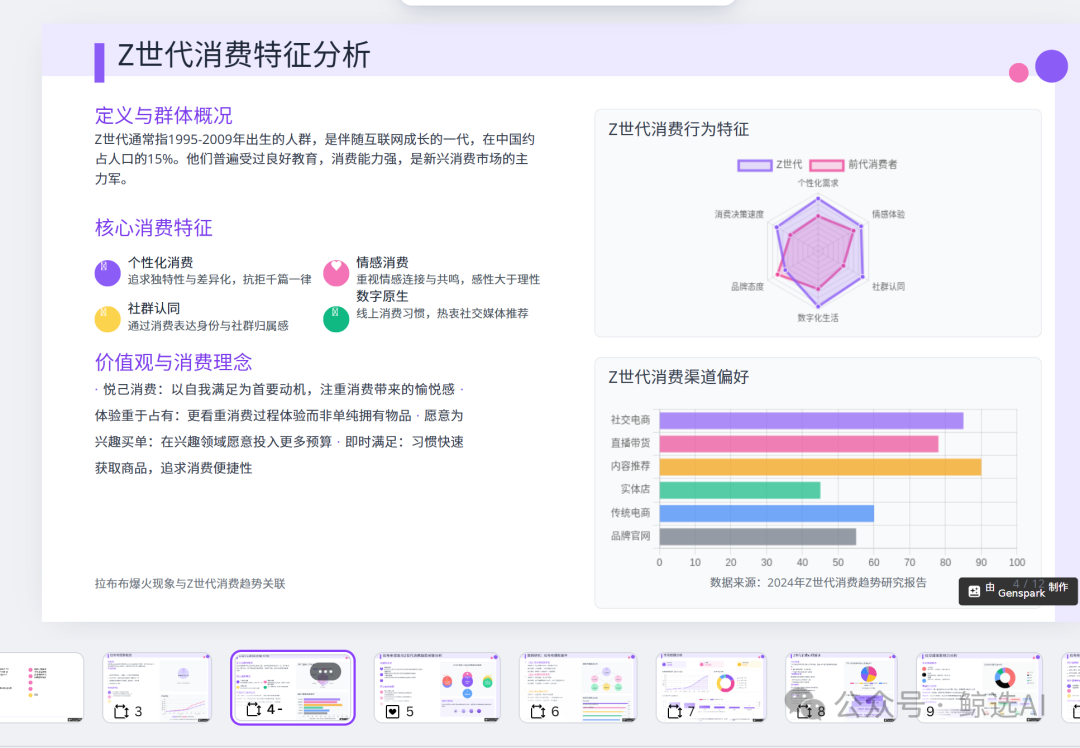Click the footer text 拉布布爆火现象与Z世代消费趋势关联
Image resolution: width=1080 pixels, height=748 pixels.
[190, 583]
